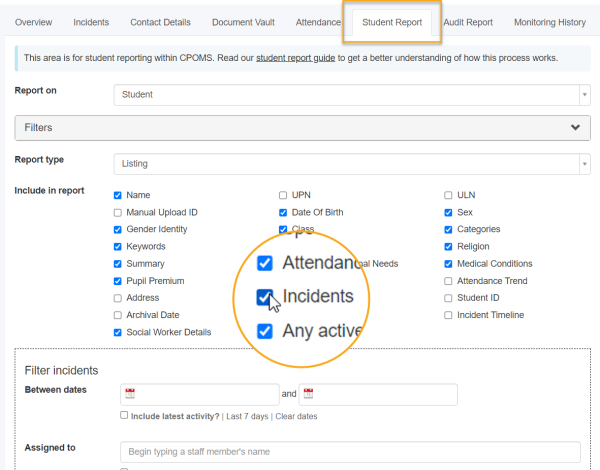This screenshot has width=600, height=470.
Task: Select the Incidents tab
Action: point(92,22)
